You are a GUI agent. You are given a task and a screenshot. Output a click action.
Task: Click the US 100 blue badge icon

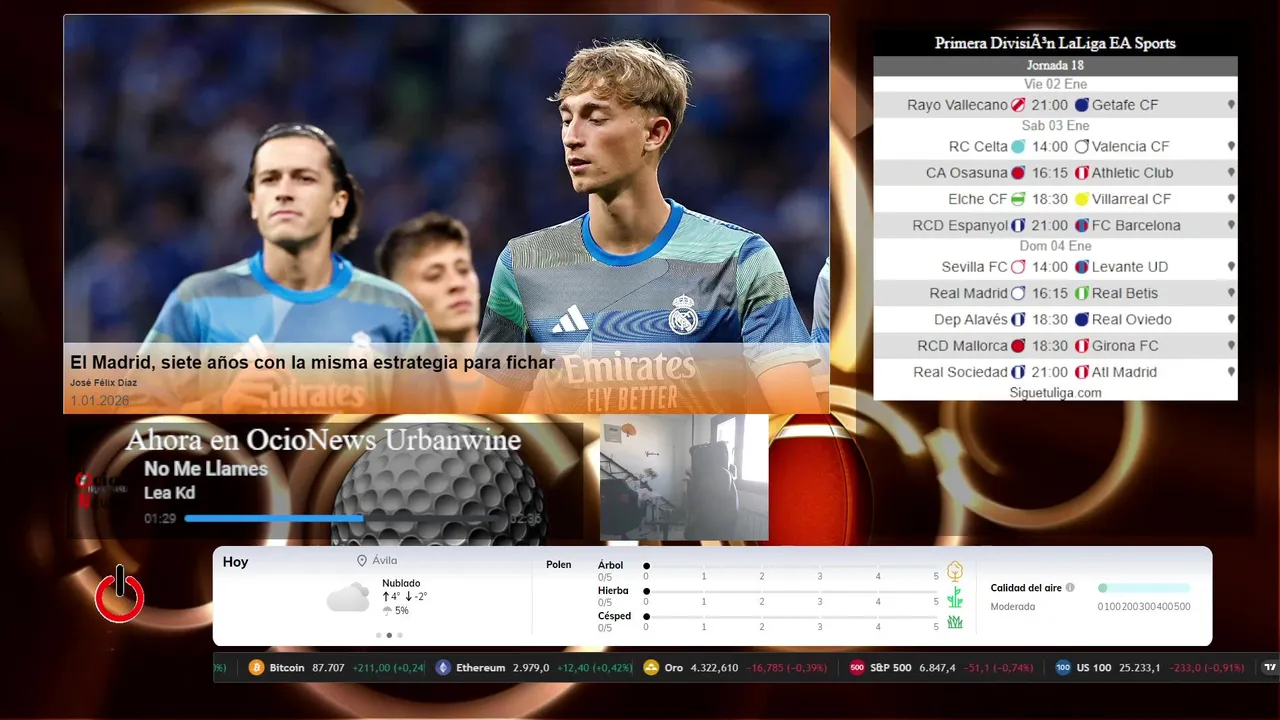tap(1063, 667)
